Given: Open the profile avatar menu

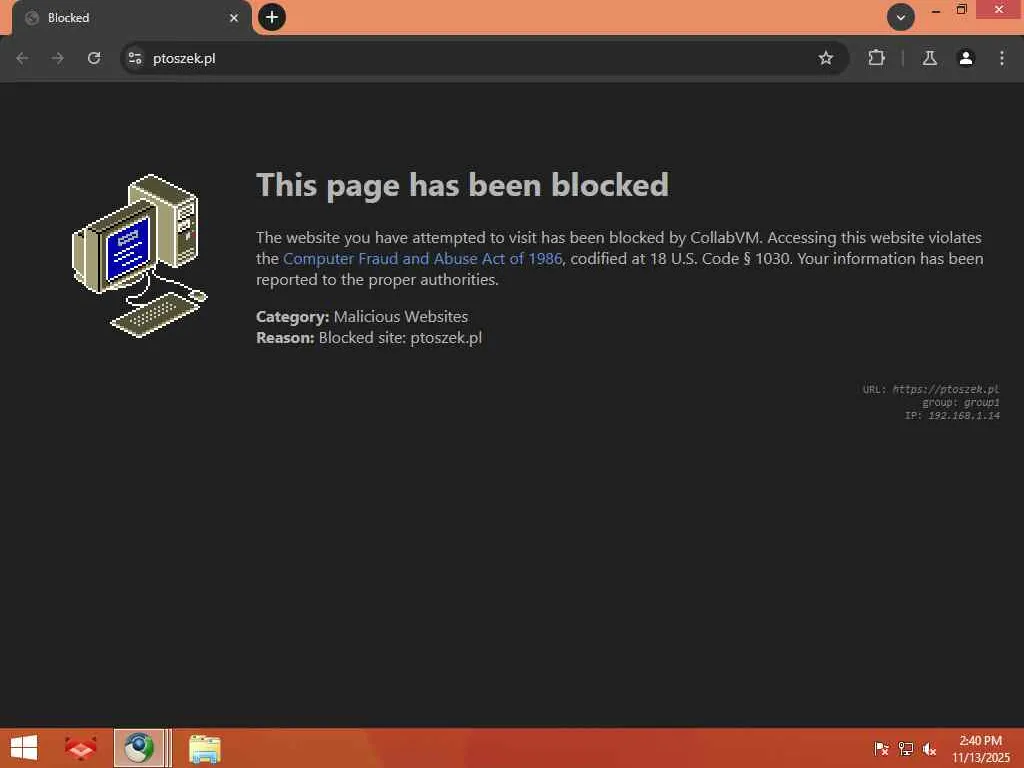Looking at the screenshot, I should (x=966, y=58).
